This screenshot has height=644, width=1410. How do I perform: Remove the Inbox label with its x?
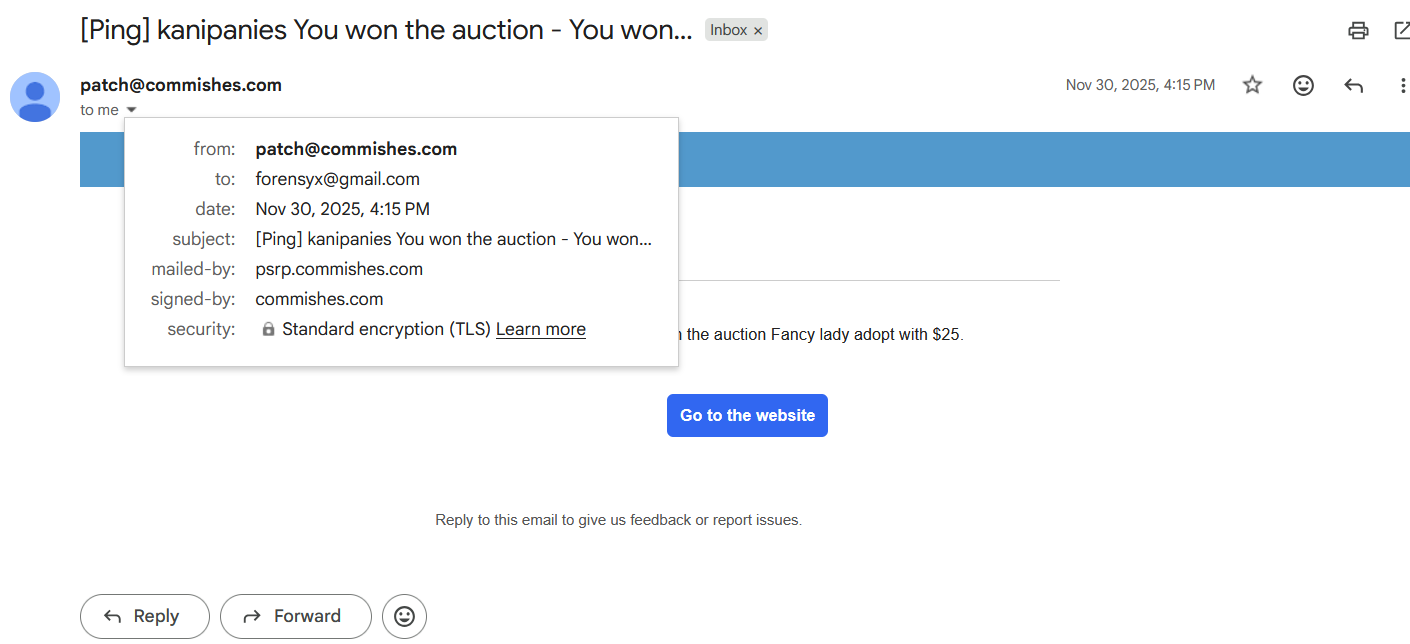point(758,31)
